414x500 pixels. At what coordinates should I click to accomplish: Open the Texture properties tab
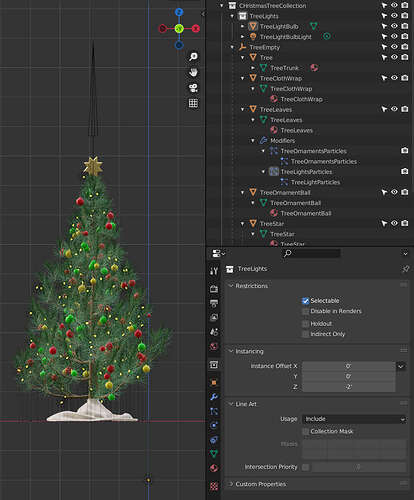point(214,486)
